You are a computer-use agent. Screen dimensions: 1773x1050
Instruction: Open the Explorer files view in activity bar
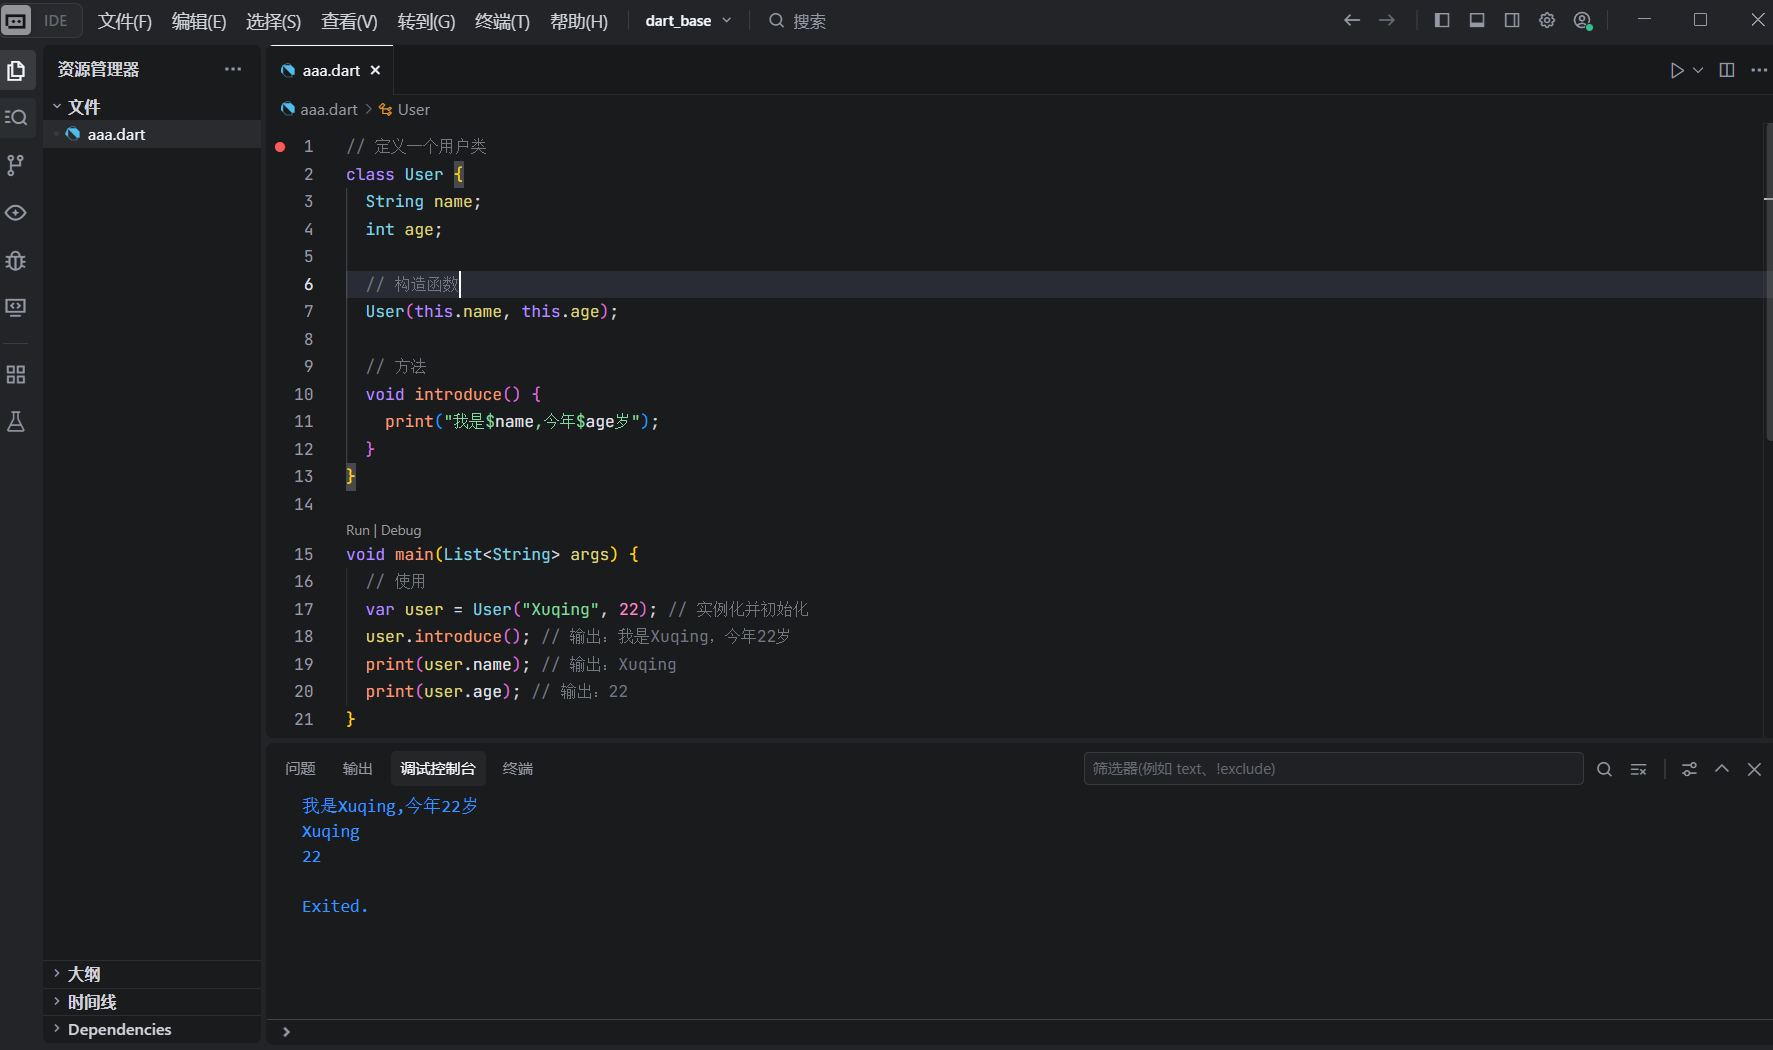click(16, 70)
